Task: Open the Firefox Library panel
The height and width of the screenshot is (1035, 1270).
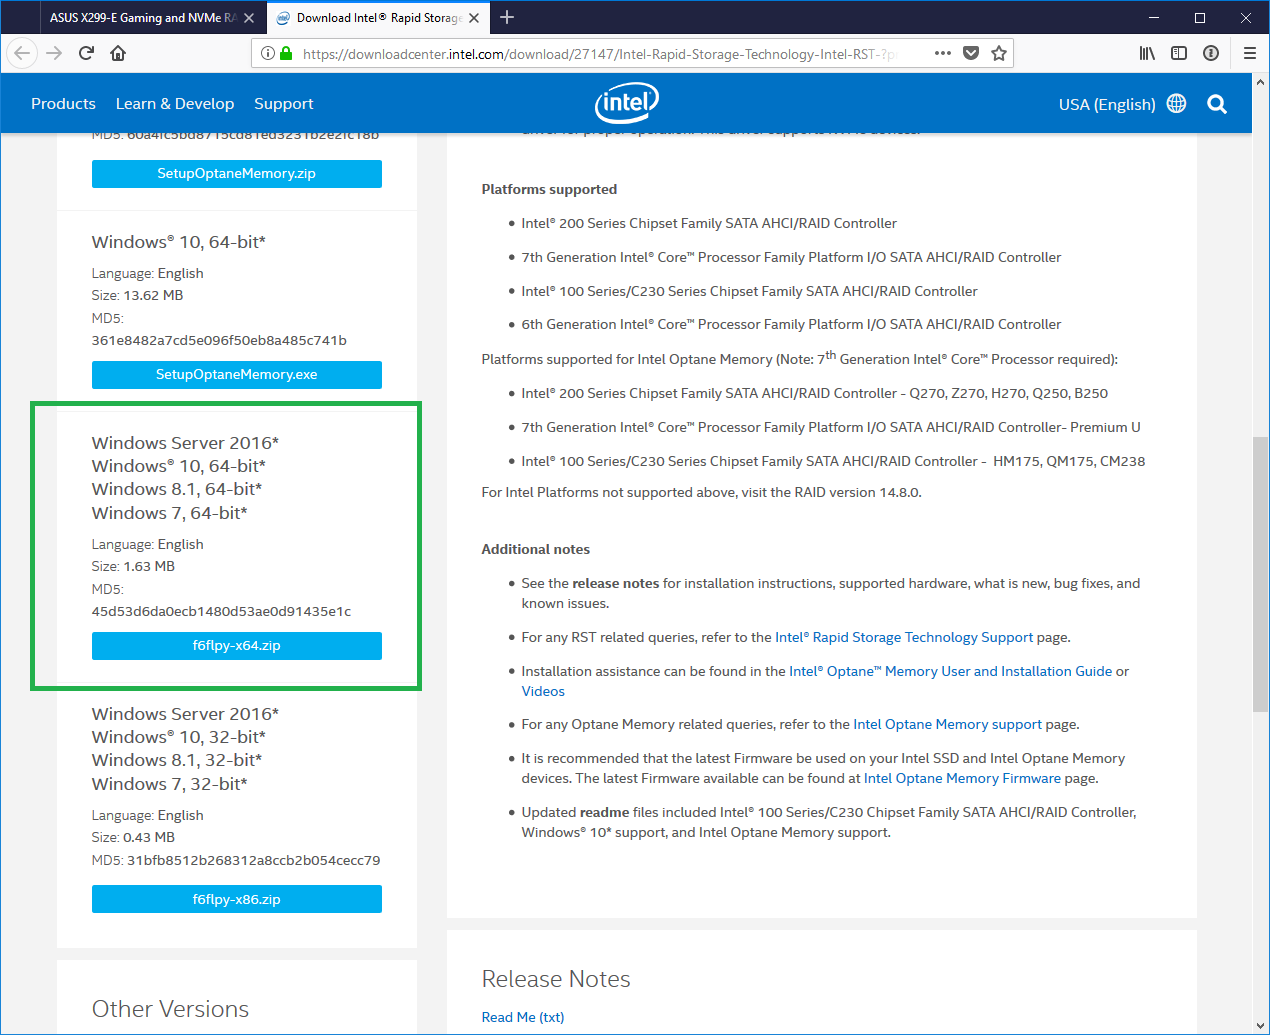Action: [x=1147, y=53]
